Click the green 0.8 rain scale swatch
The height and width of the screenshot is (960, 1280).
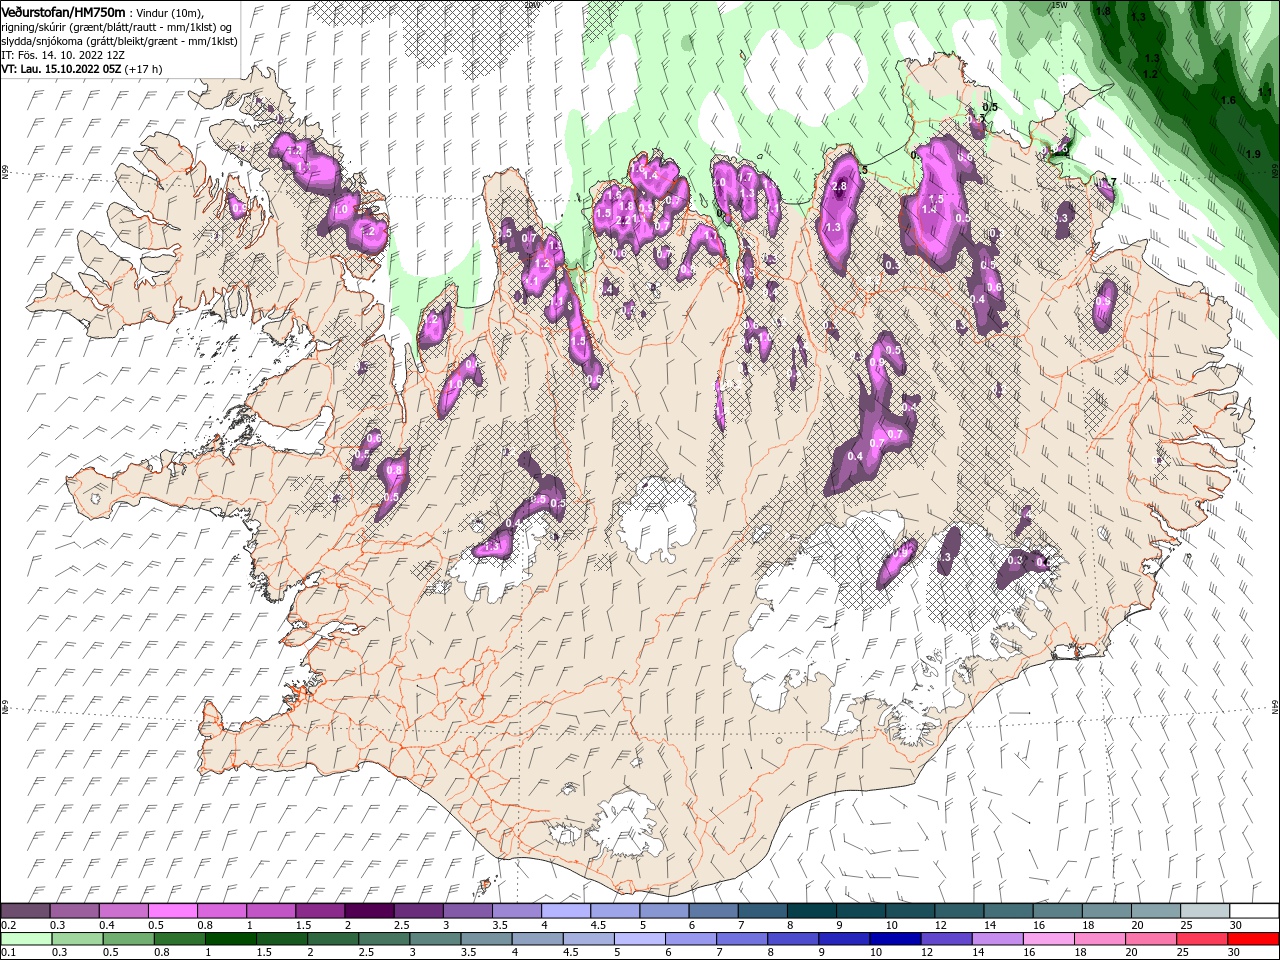[179, 940]
